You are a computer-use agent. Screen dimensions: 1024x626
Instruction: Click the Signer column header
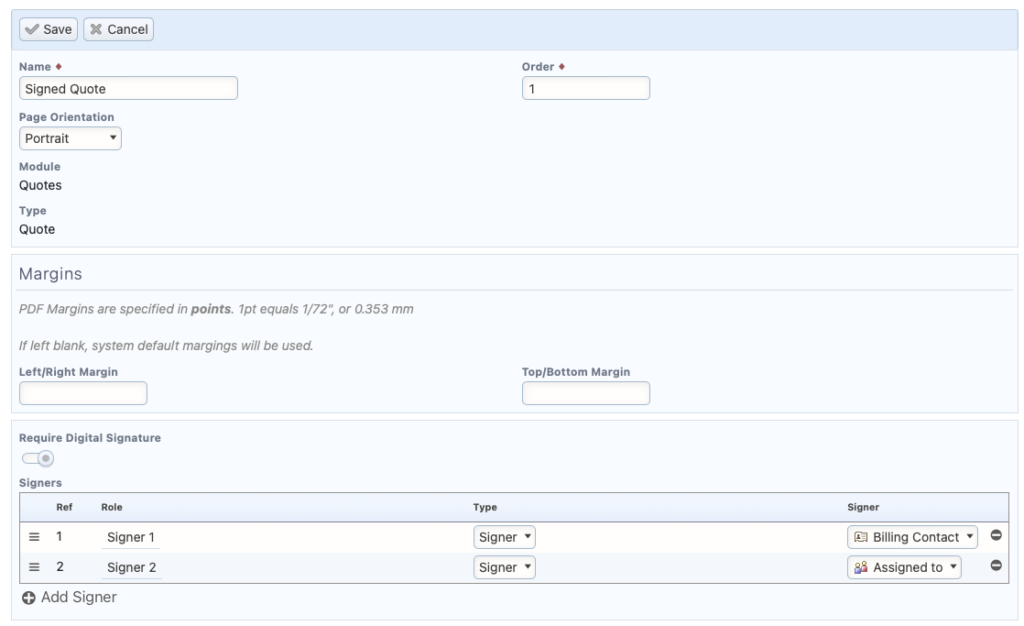[863, 507]
